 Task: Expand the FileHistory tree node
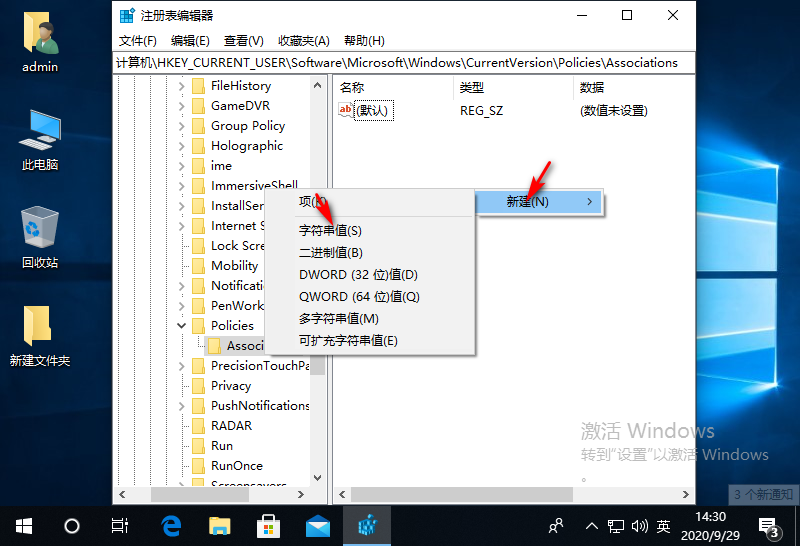182,86
